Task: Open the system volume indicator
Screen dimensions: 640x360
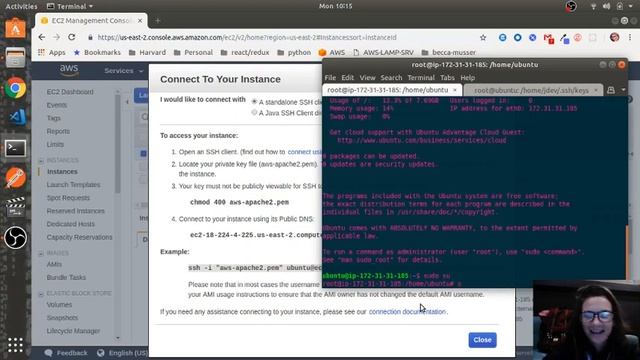Action: tap(607, 6)
